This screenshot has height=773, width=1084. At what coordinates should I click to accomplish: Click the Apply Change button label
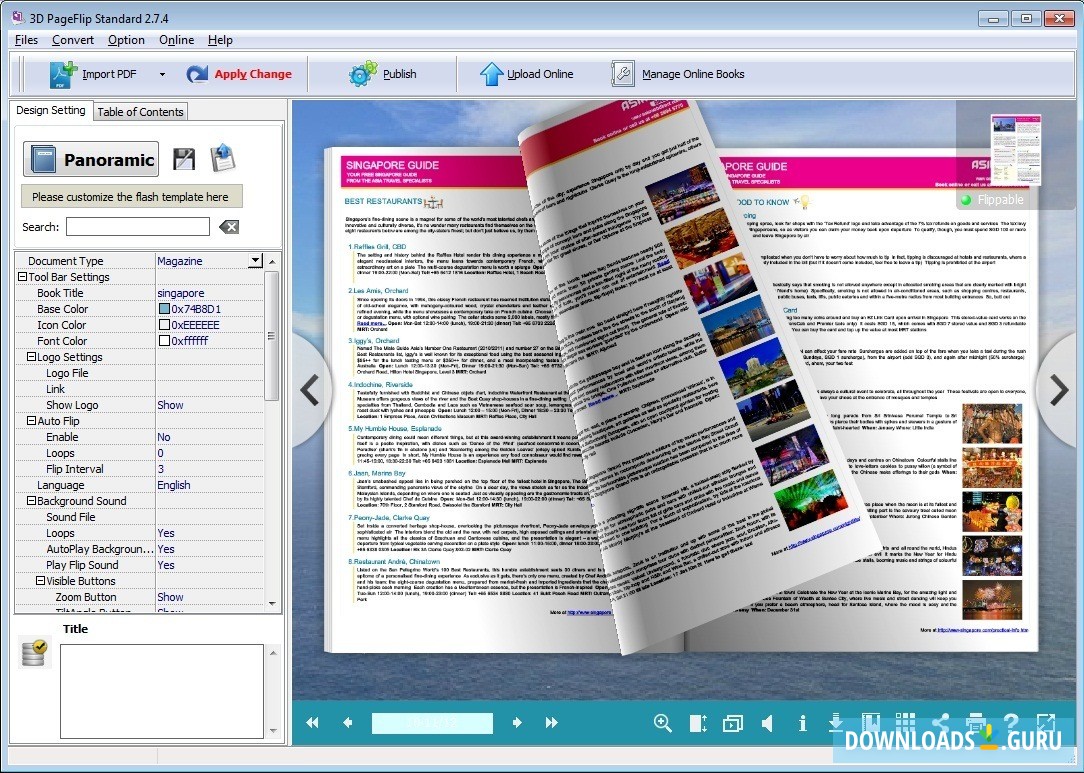pyautogui.click(x=253, y=74)
